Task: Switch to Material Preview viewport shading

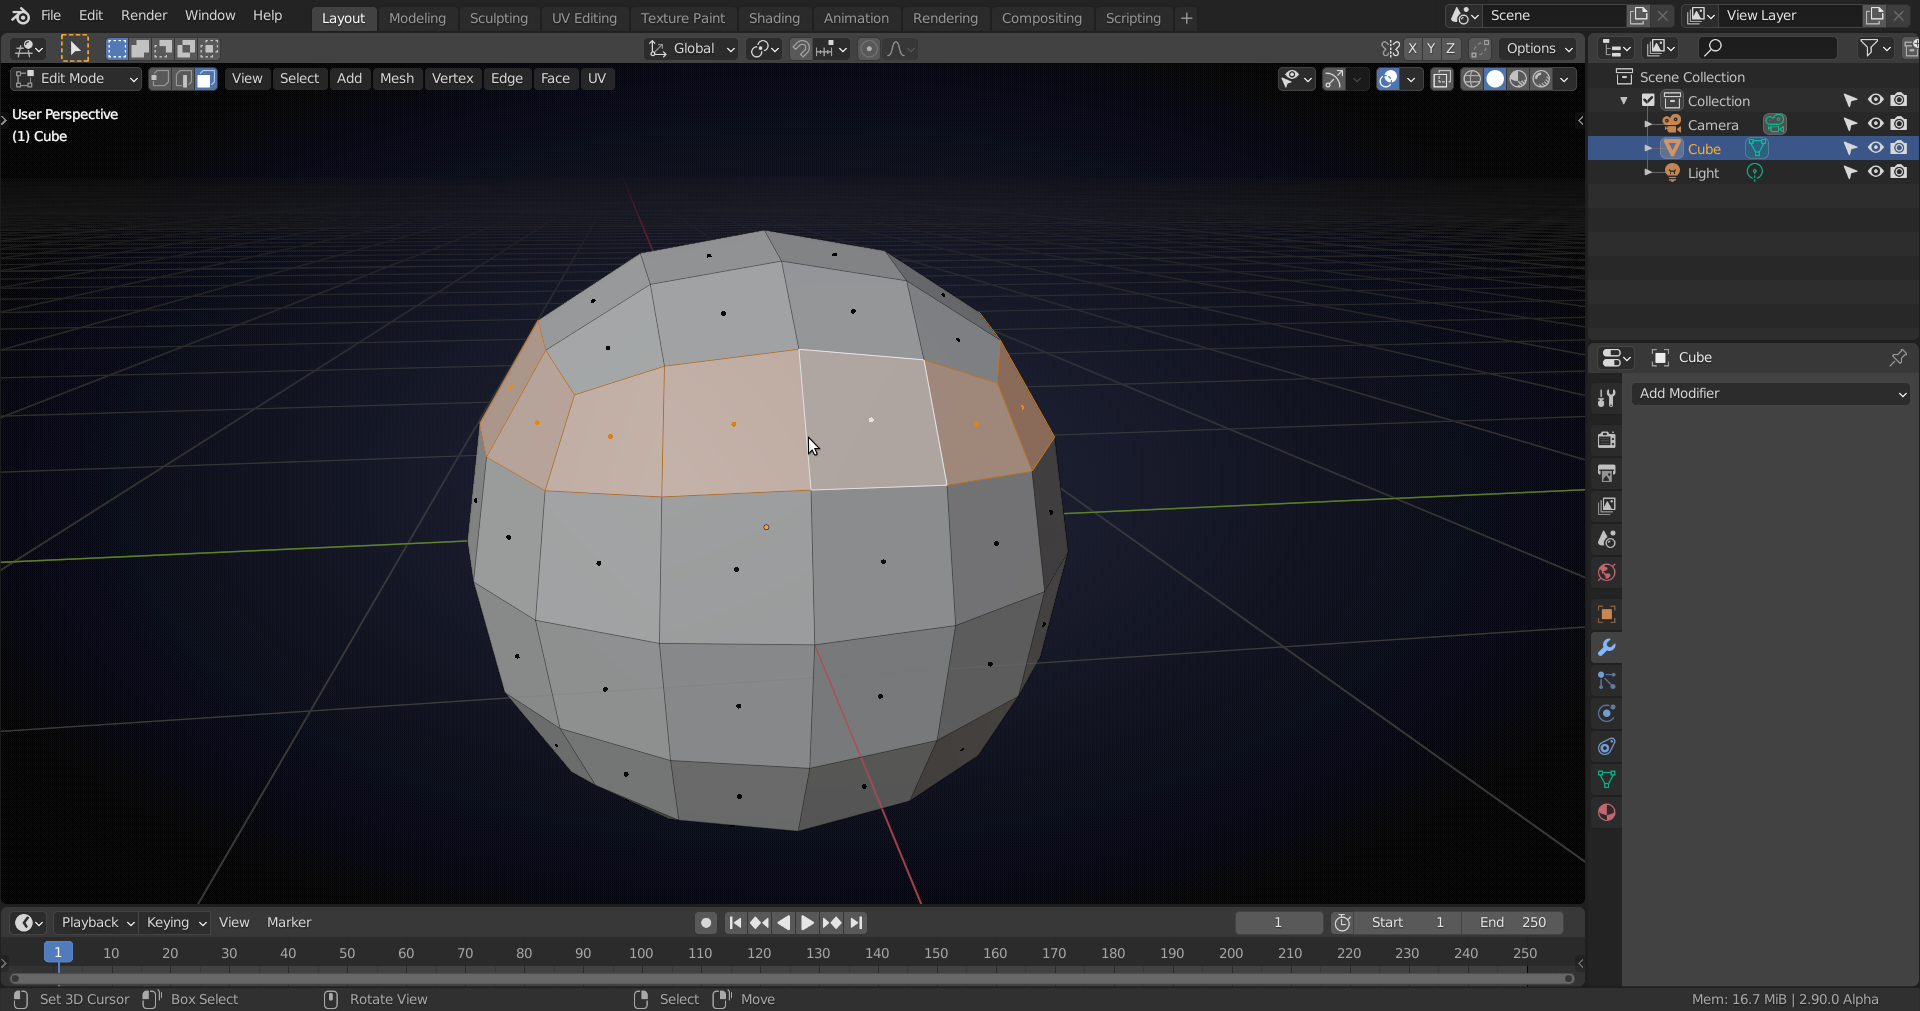Action: pyautogui.click(x=1519, y=80)
